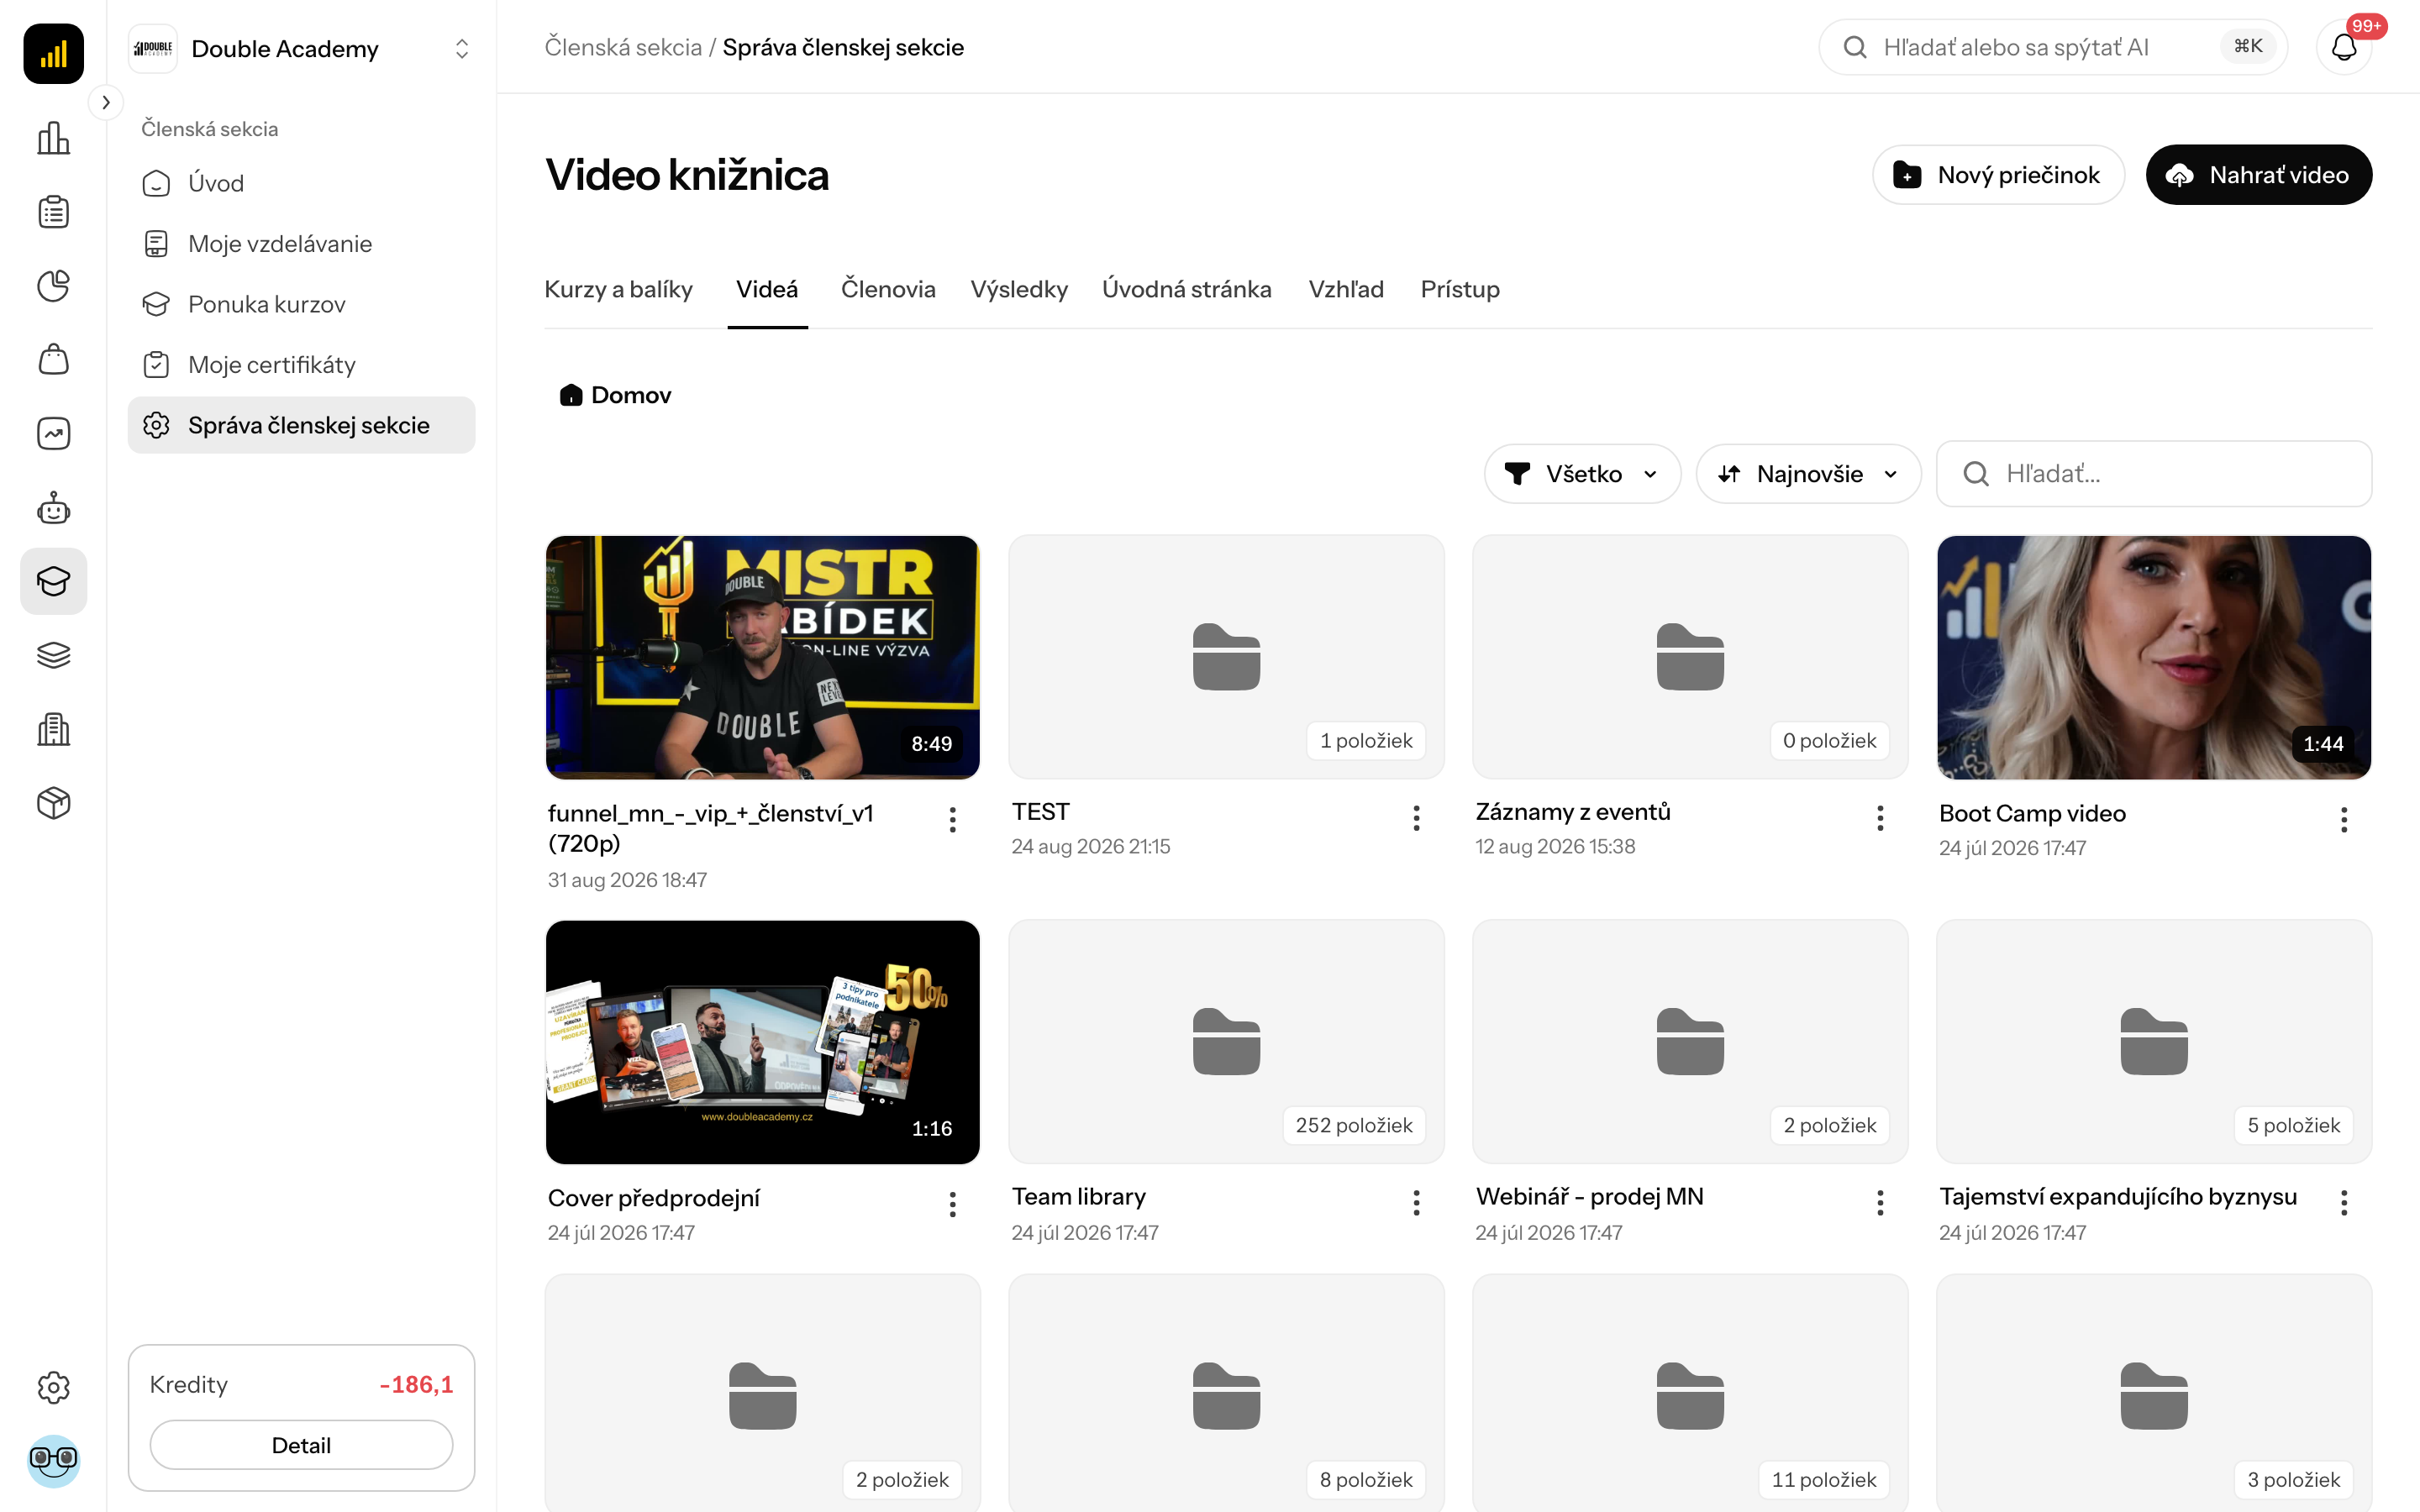2420x1512 pixels.
Task: Open the Boot Camp video thumbnail
Action: (x=2154, y=657)
